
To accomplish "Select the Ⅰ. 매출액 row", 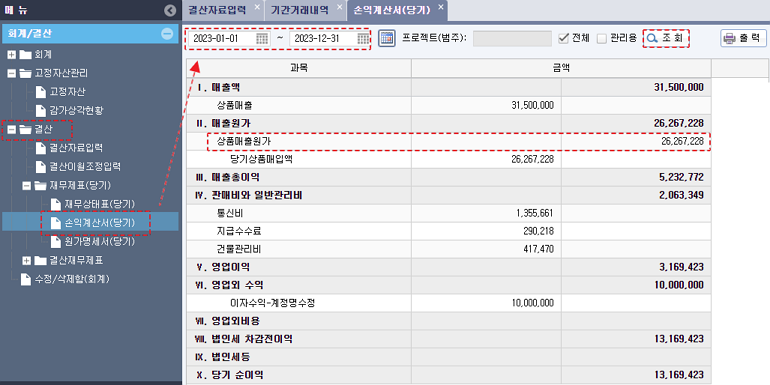I will click(449, 87).
